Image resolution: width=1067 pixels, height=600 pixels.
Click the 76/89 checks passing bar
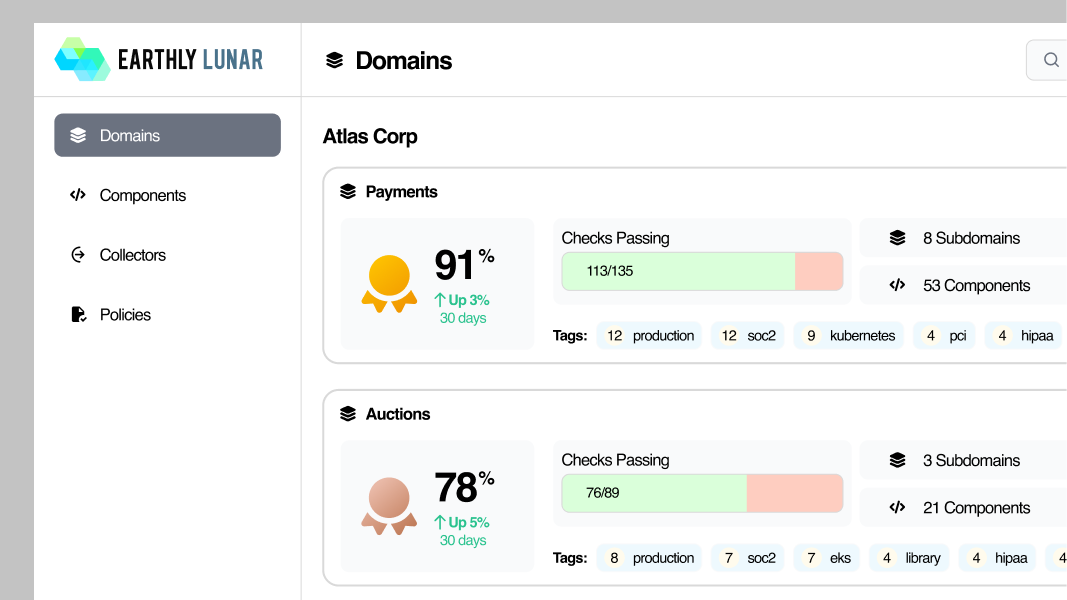pos(702,493)
